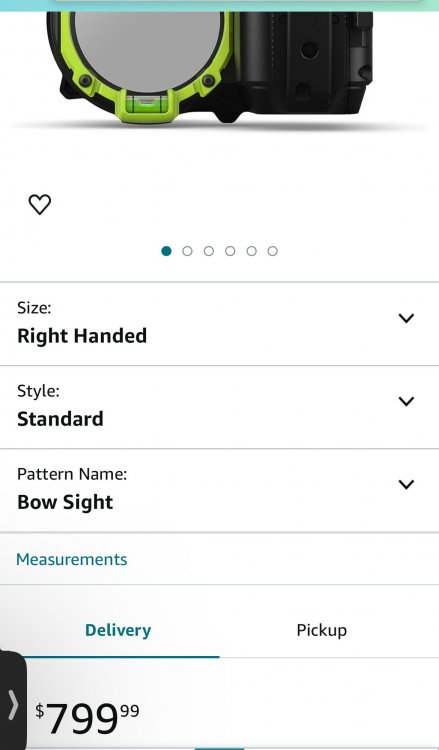The height and width of the screenshot is (750, 439).
Task: Open Bow Sight pattern option row
Action: [x=220, y=490]
